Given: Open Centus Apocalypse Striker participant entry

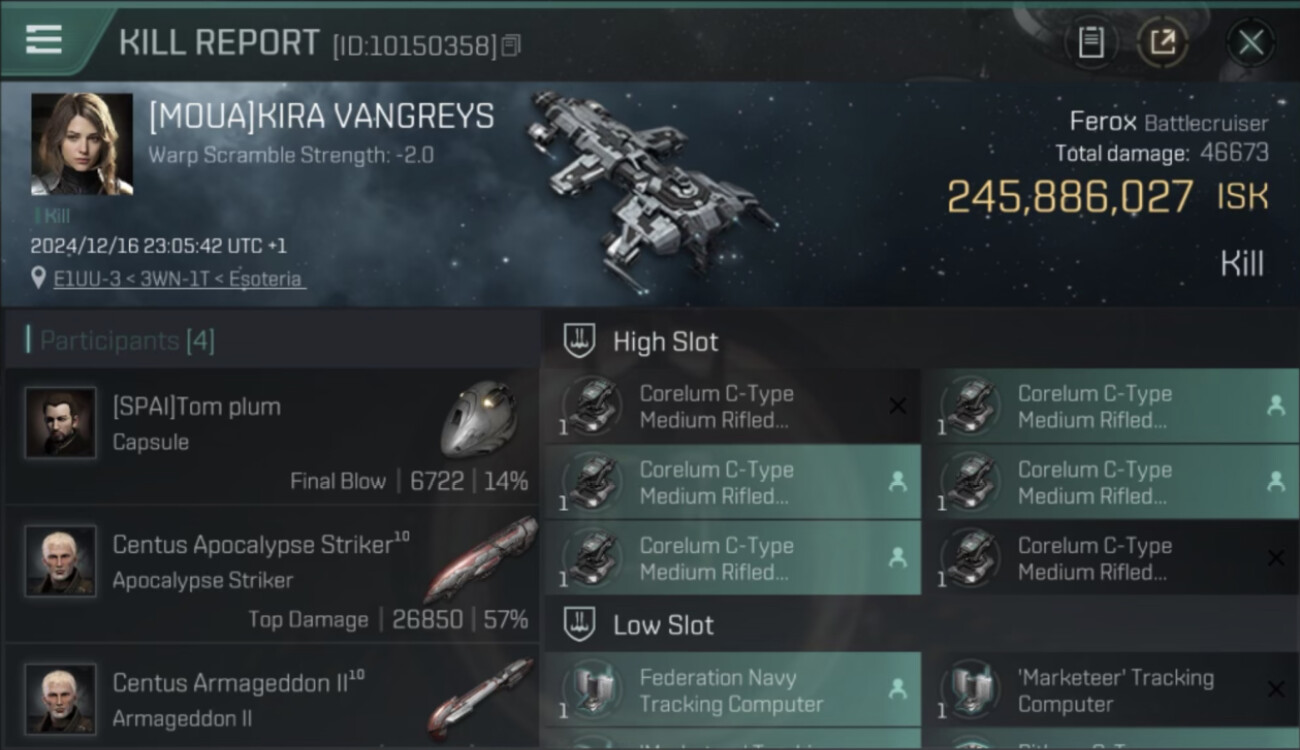Looking at the screenshot, I should (x=272, y=574).
